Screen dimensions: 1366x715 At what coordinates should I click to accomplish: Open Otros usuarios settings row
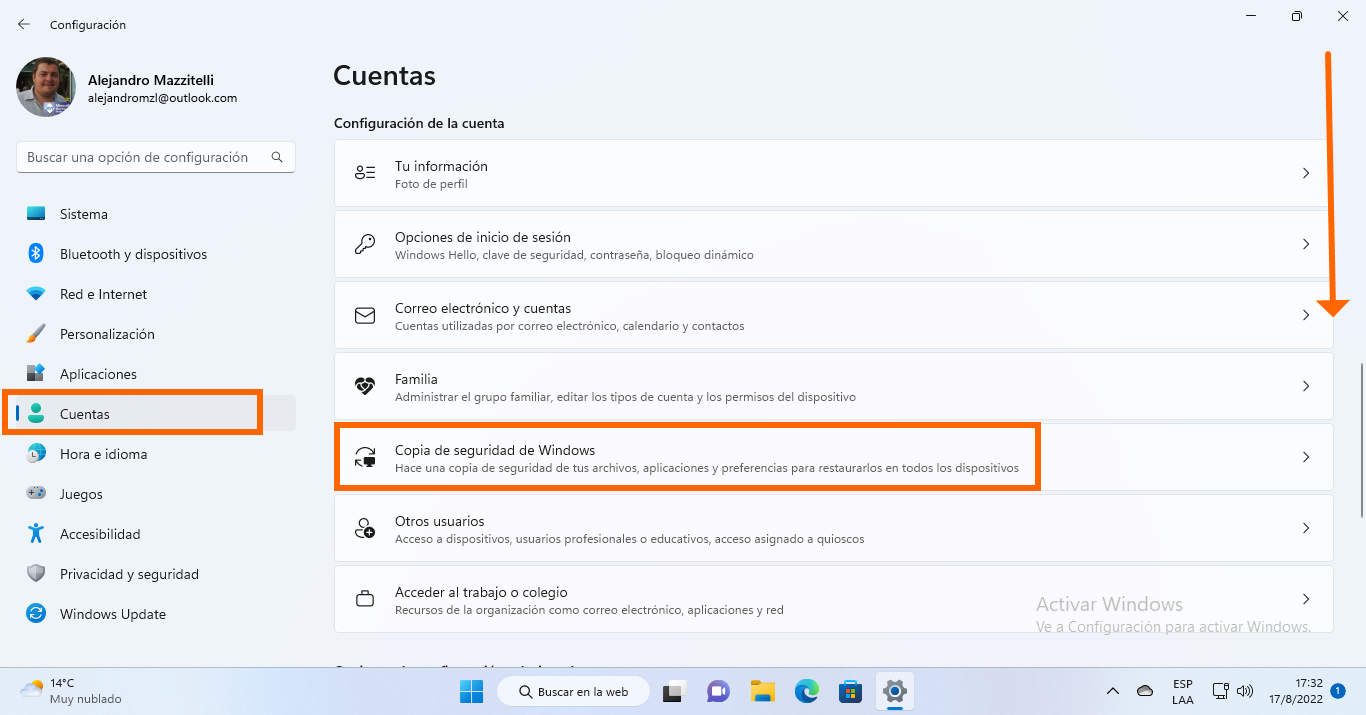tap(833, 528)
